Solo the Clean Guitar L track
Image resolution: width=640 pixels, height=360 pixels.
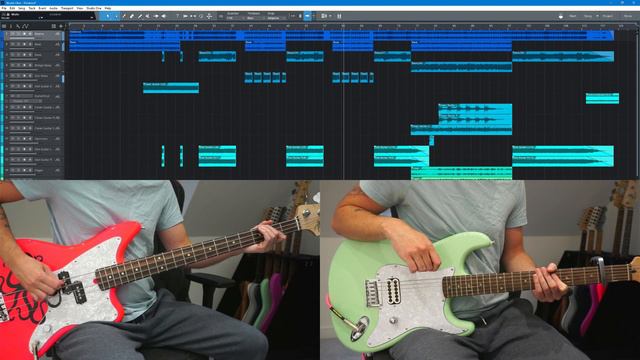[17, 107]
